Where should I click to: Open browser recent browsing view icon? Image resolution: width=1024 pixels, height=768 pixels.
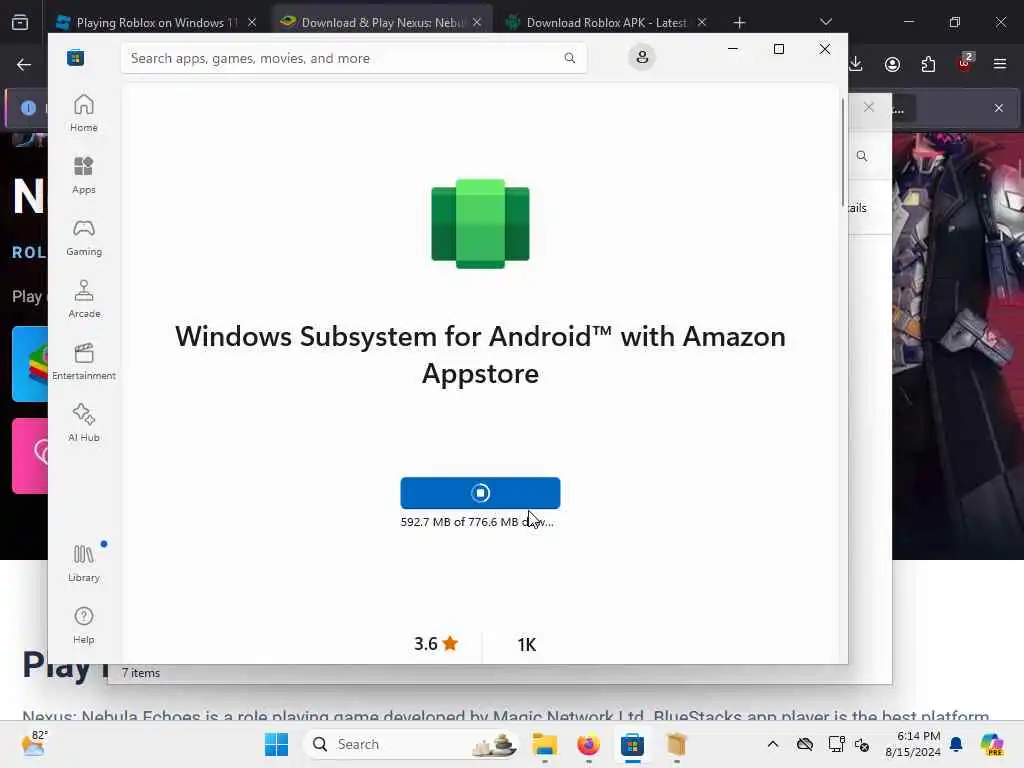click(20, 22)
